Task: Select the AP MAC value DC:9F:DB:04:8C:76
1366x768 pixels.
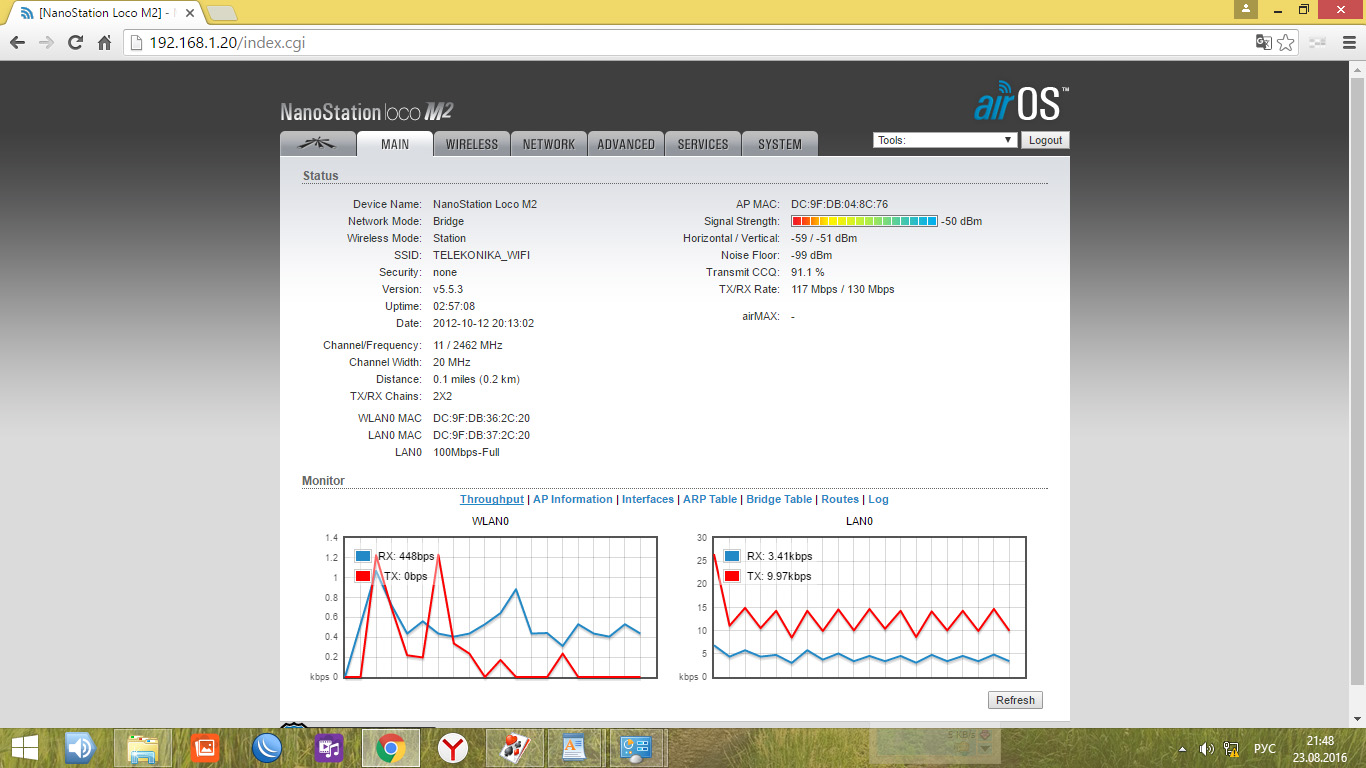Action: pos(839,204)
